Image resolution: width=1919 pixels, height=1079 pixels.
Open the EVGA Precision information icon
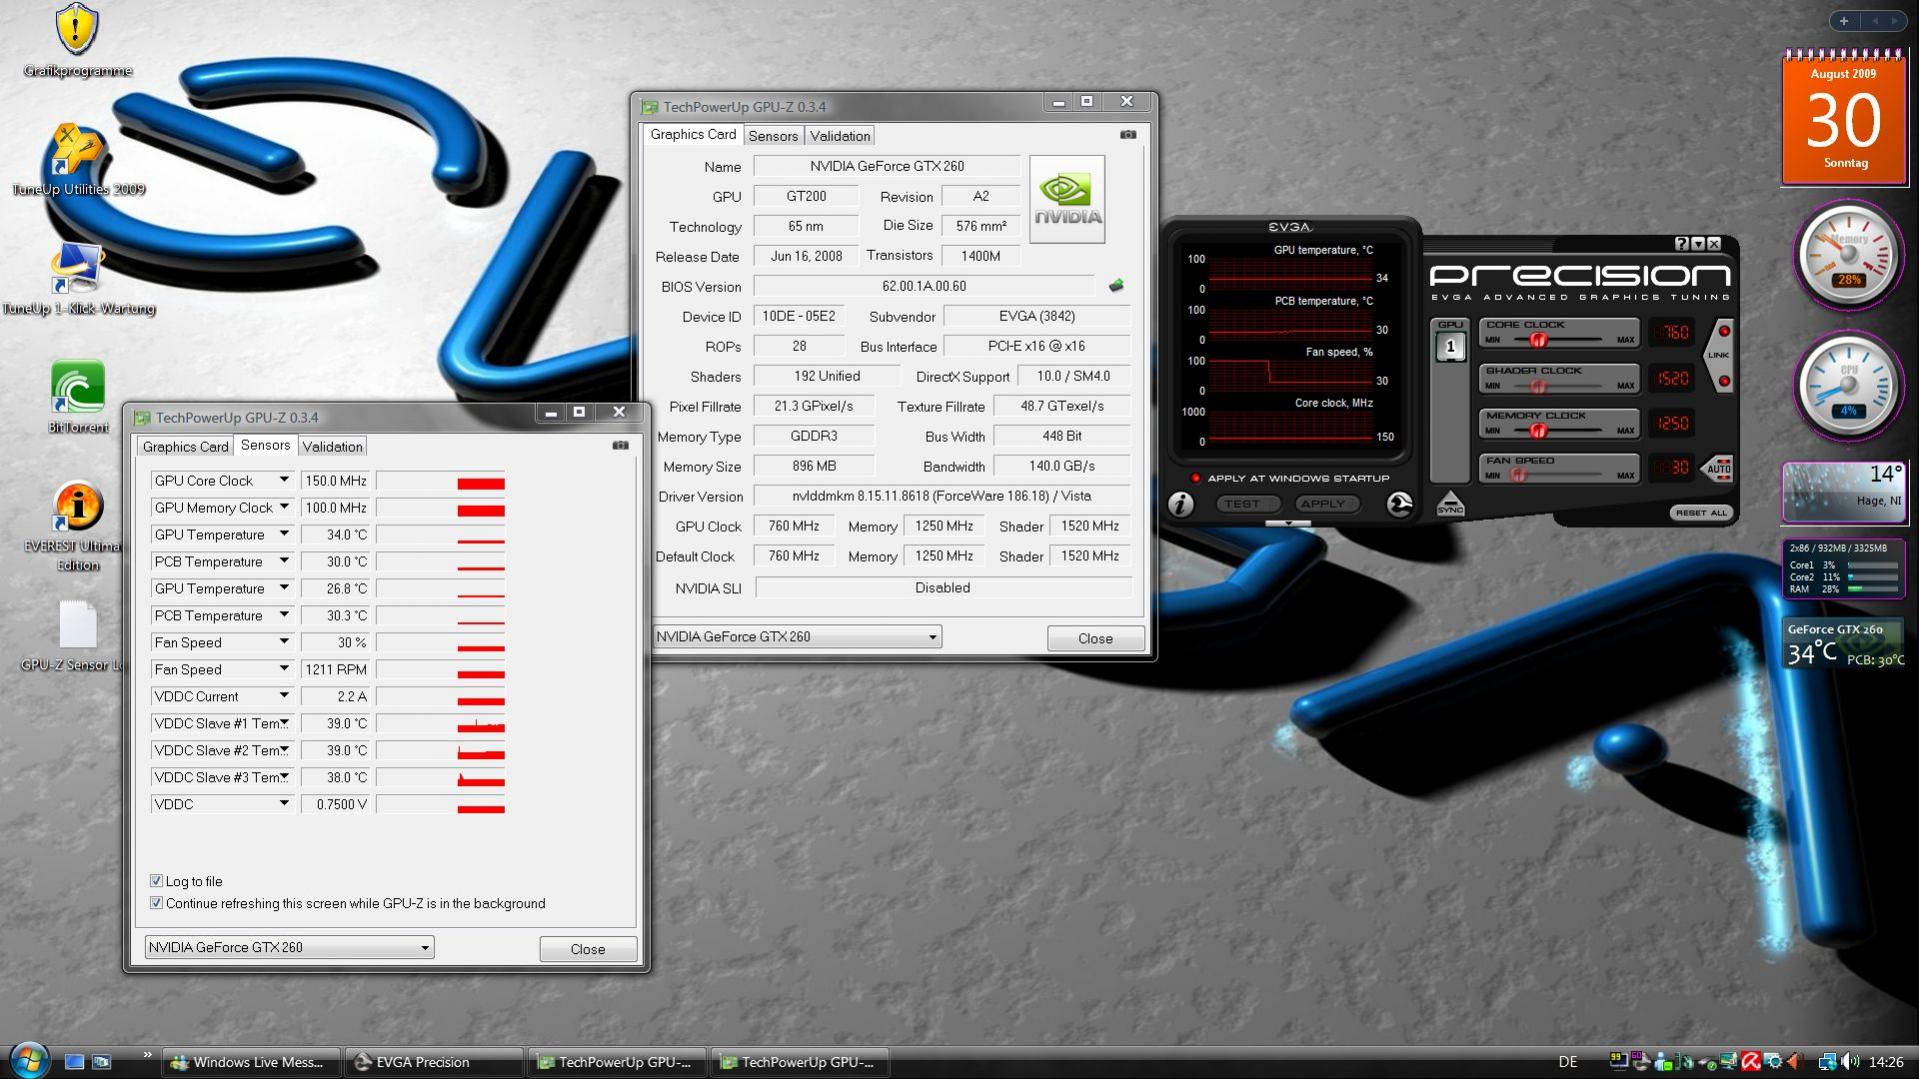(1181, 504)
